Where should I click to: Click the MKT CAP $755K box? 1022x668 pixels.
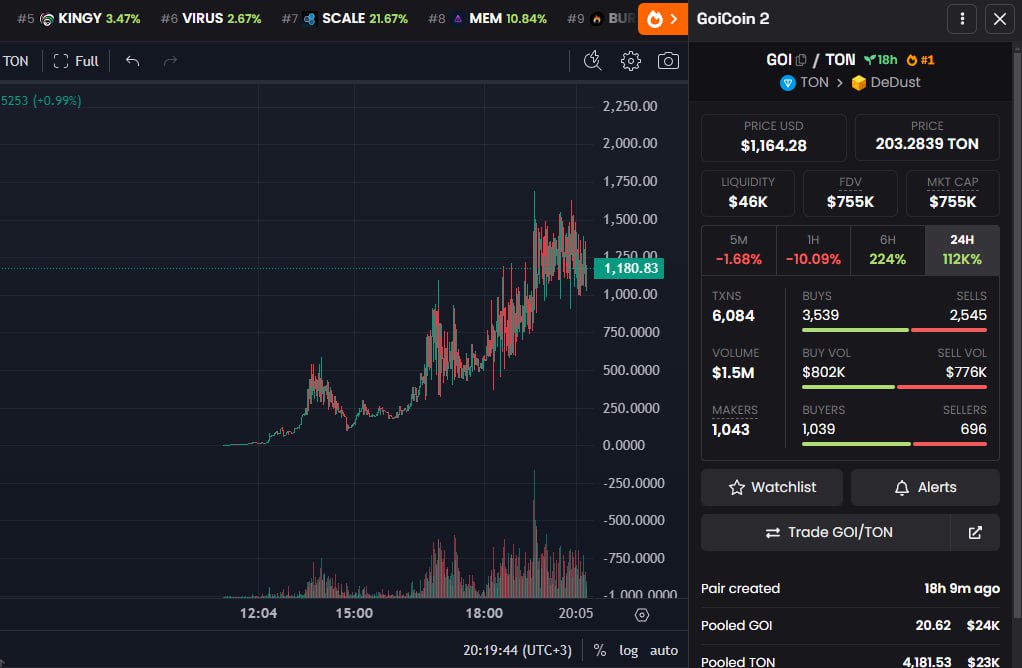point(952,193)
